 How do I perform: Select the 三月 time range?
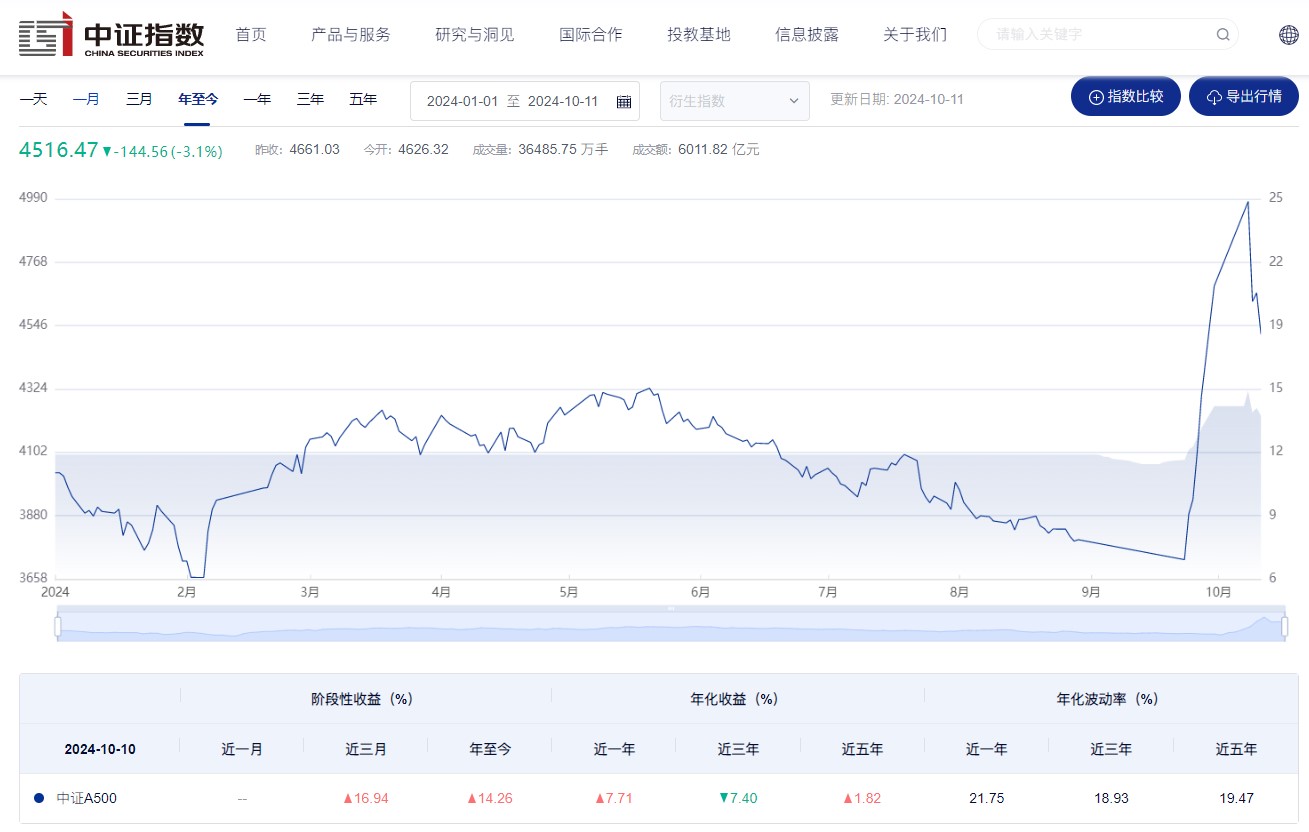point(139,99)
